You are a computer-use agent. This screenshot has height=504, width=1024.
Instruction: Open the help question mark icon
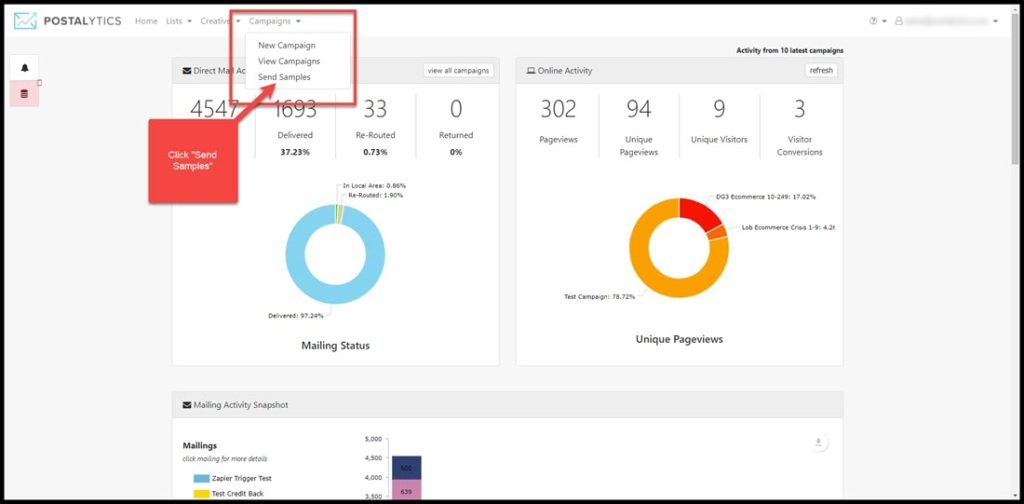click(x=873, y=21)
